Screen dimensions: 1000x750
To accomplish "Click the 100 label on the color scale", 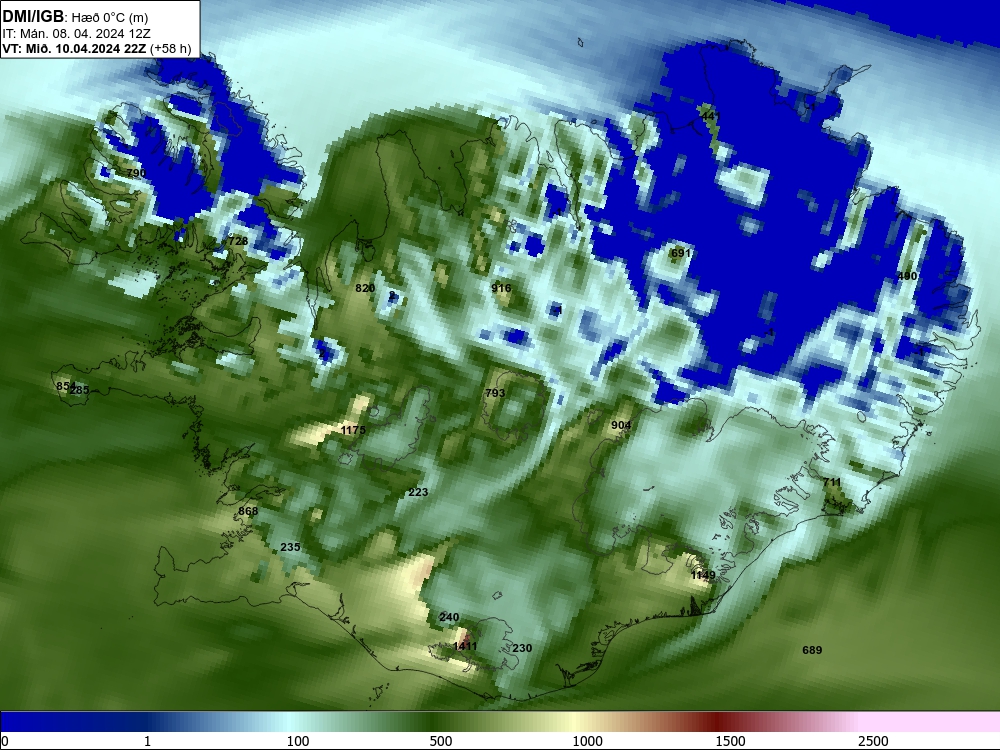I will [x=298, y=741].
